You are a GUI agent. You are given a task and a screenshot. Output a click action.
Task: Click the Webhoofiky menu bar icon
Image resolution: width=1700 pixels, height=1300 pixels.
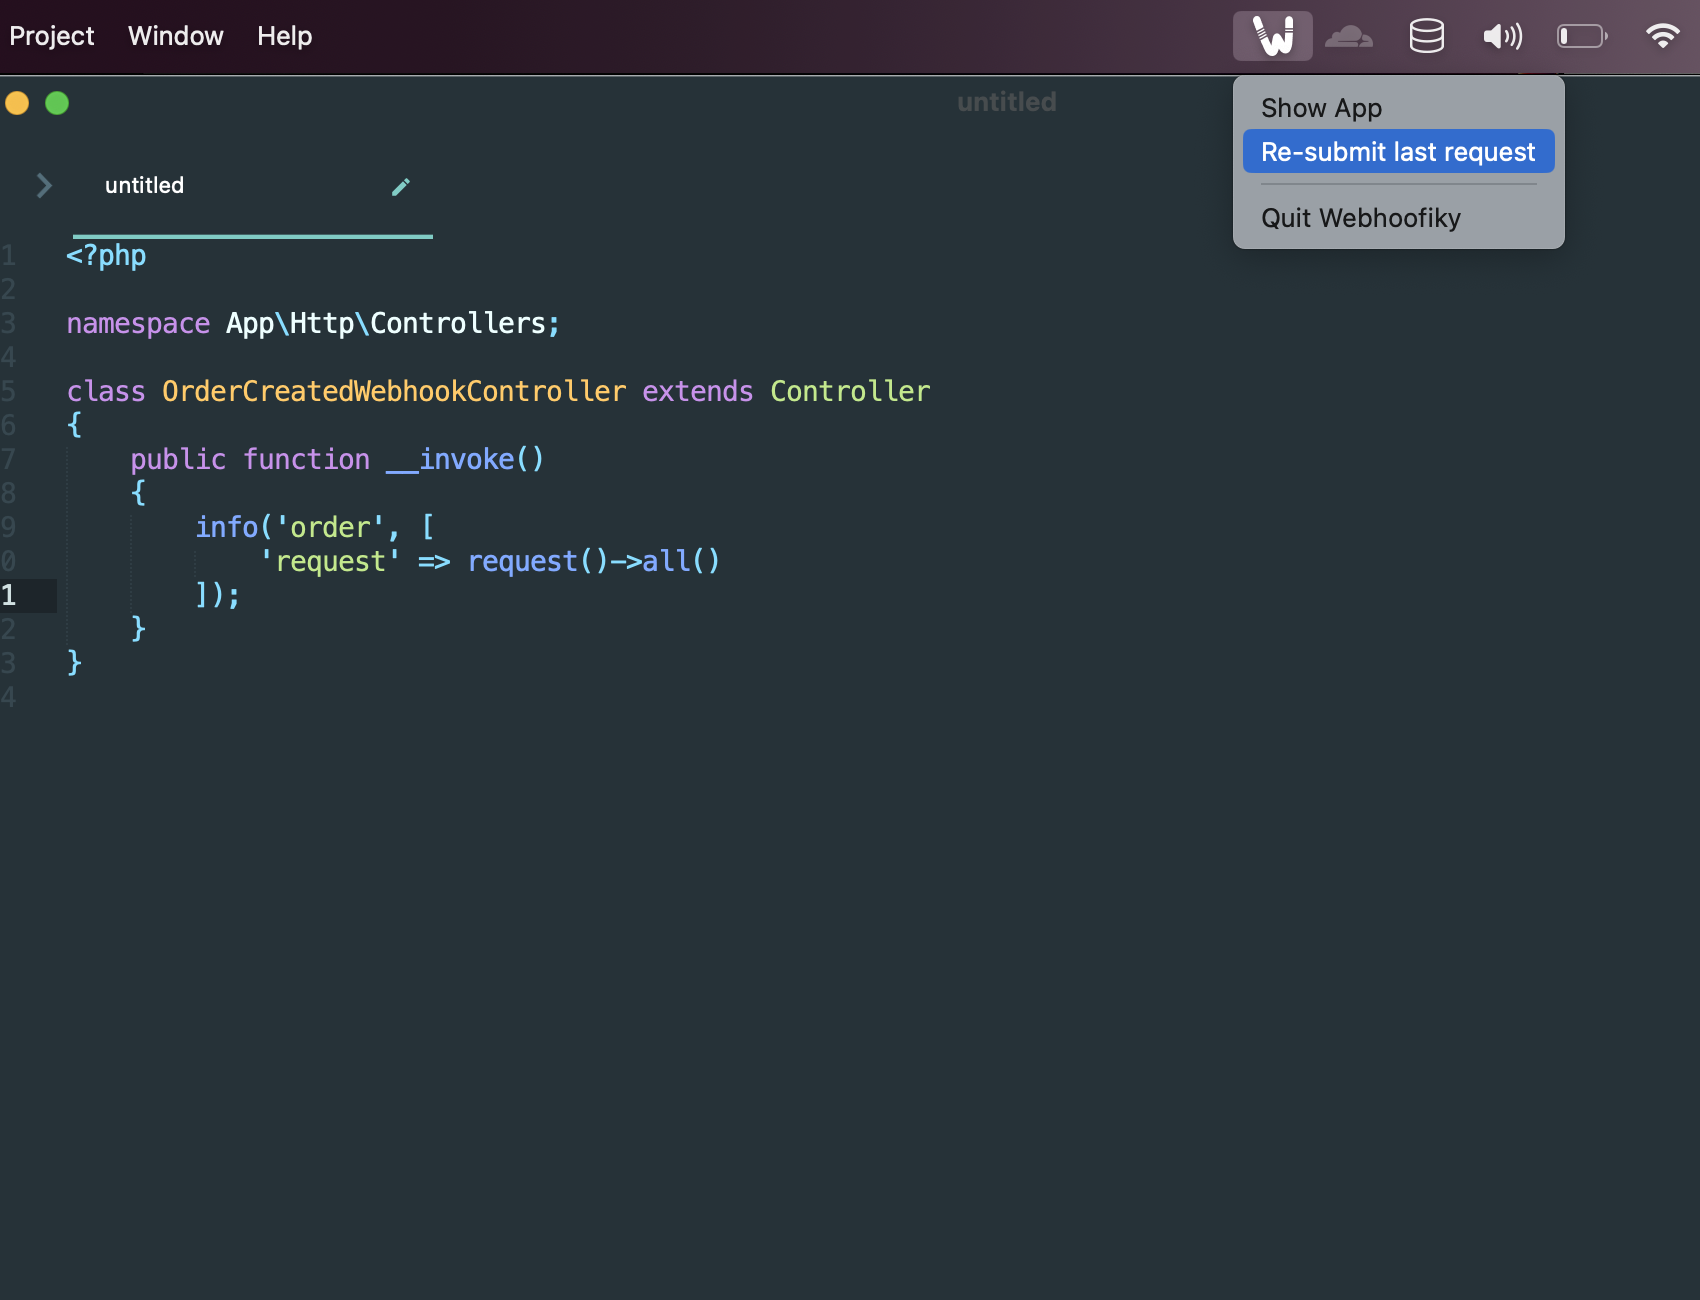(1272, 37)
